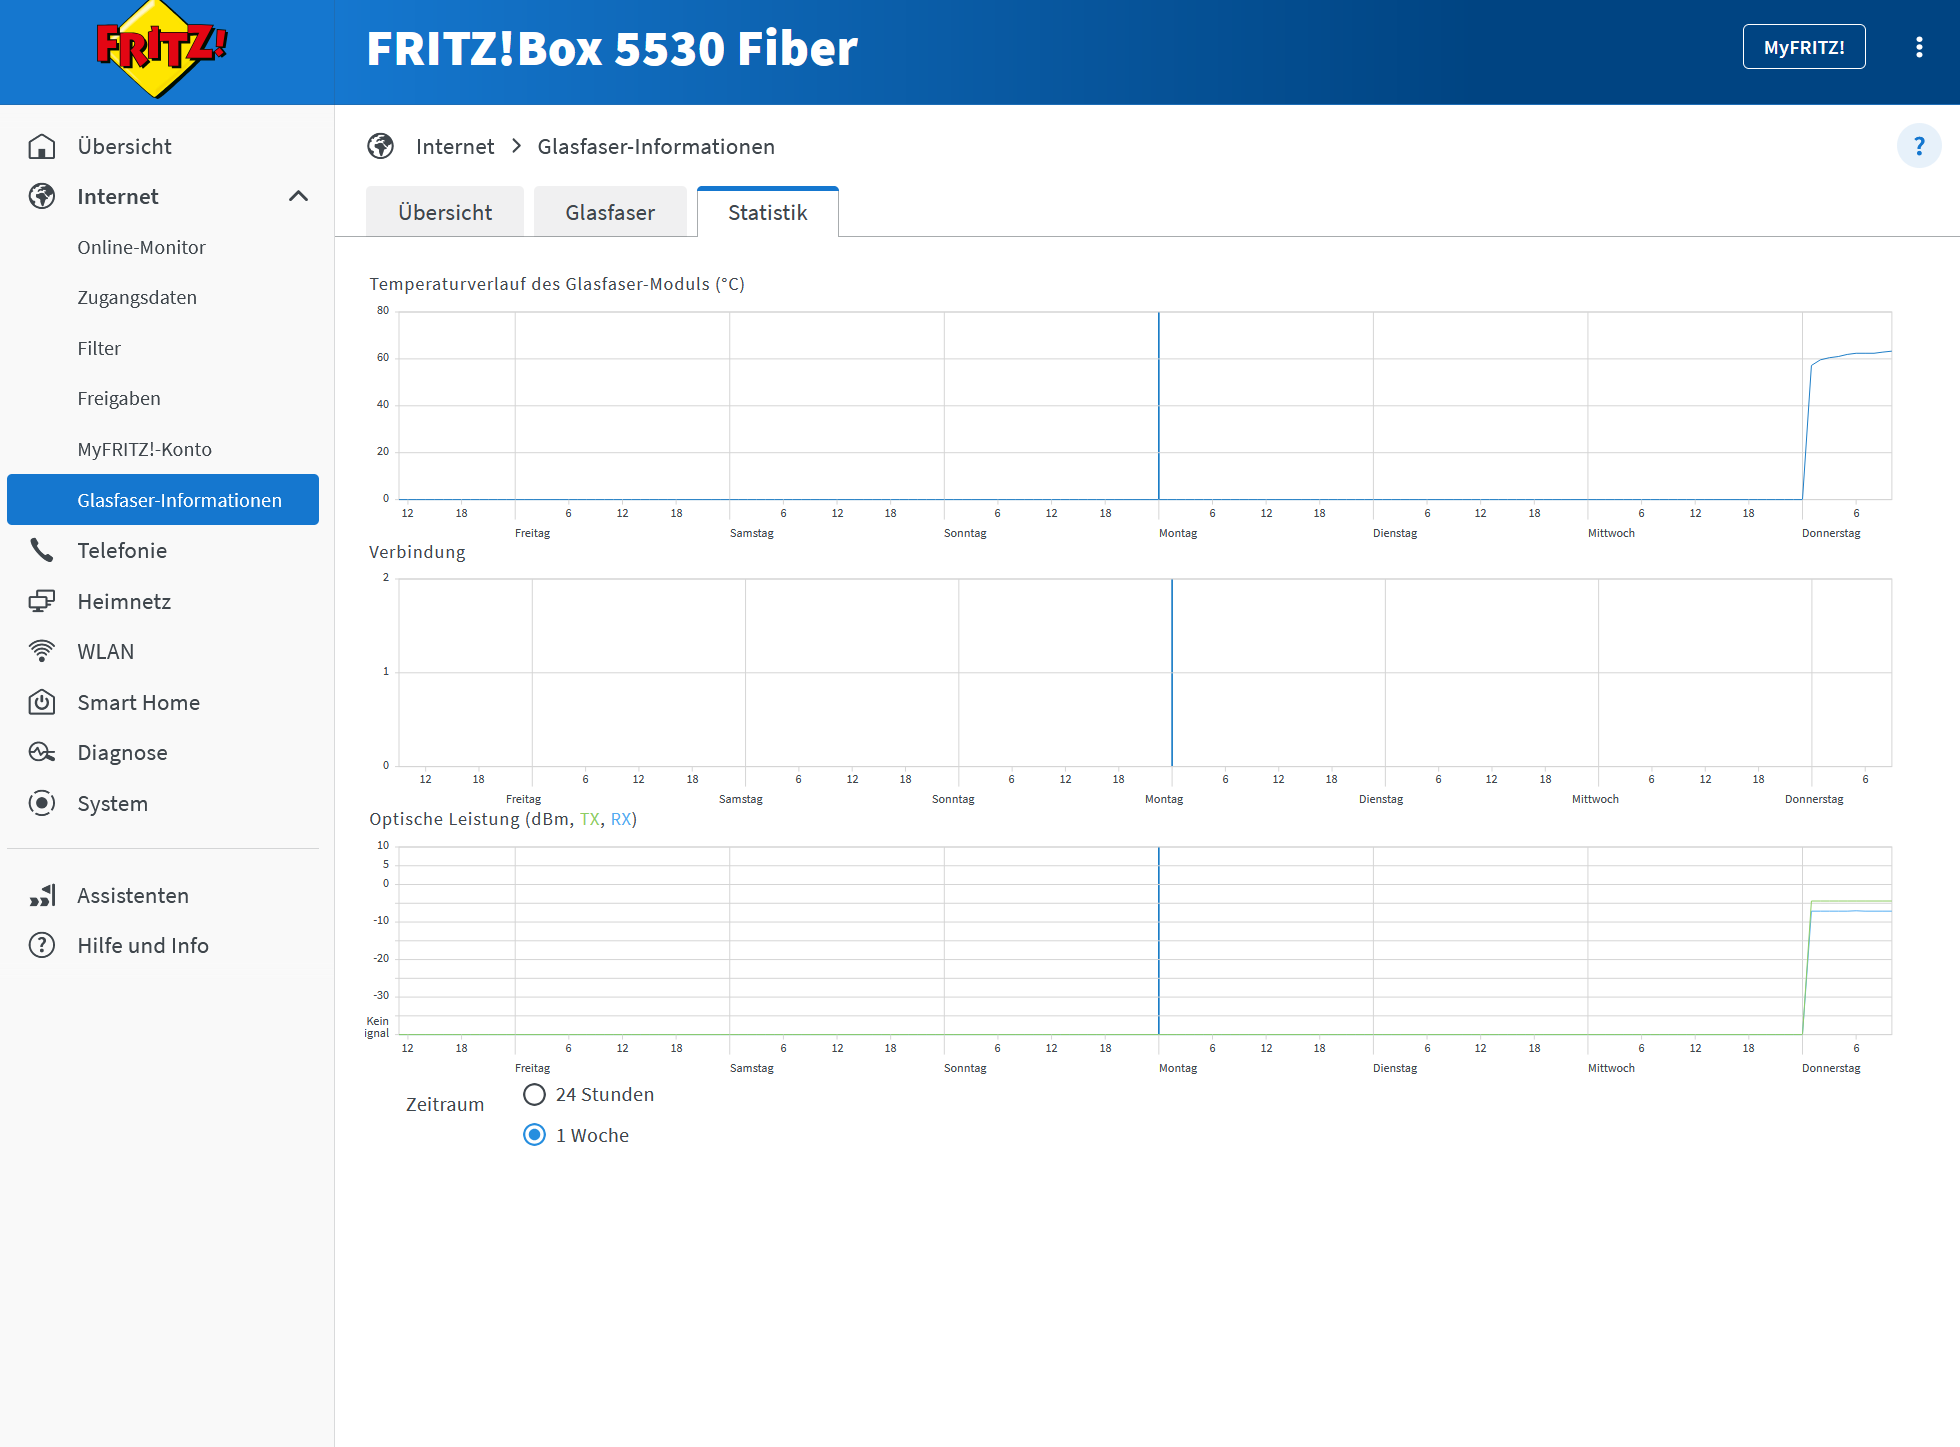This screenshot has width=1960, height=1447.
Task: Click the Übersicht home icon
Action: coord(42,146)
